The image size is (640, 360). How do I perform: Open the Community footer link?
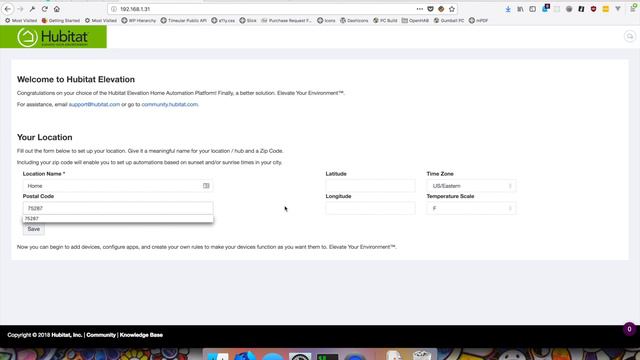tap(101, 335)
